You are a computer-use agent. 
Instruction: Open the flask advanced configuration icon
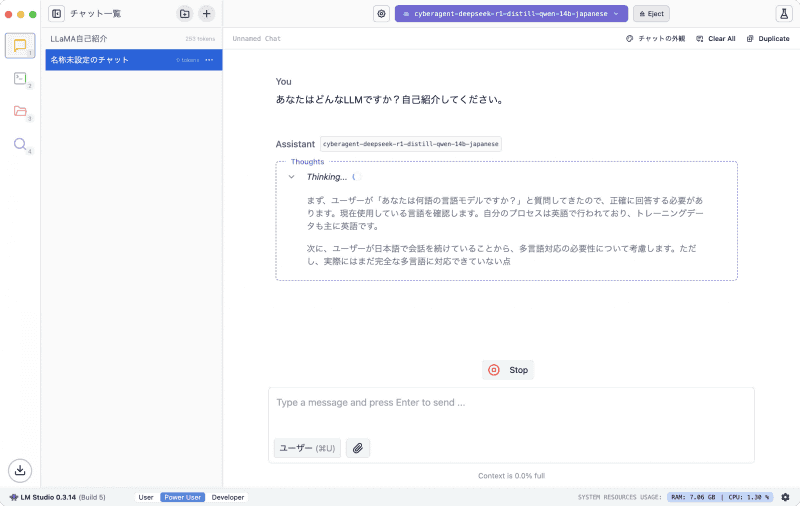[x=784, y=14]
